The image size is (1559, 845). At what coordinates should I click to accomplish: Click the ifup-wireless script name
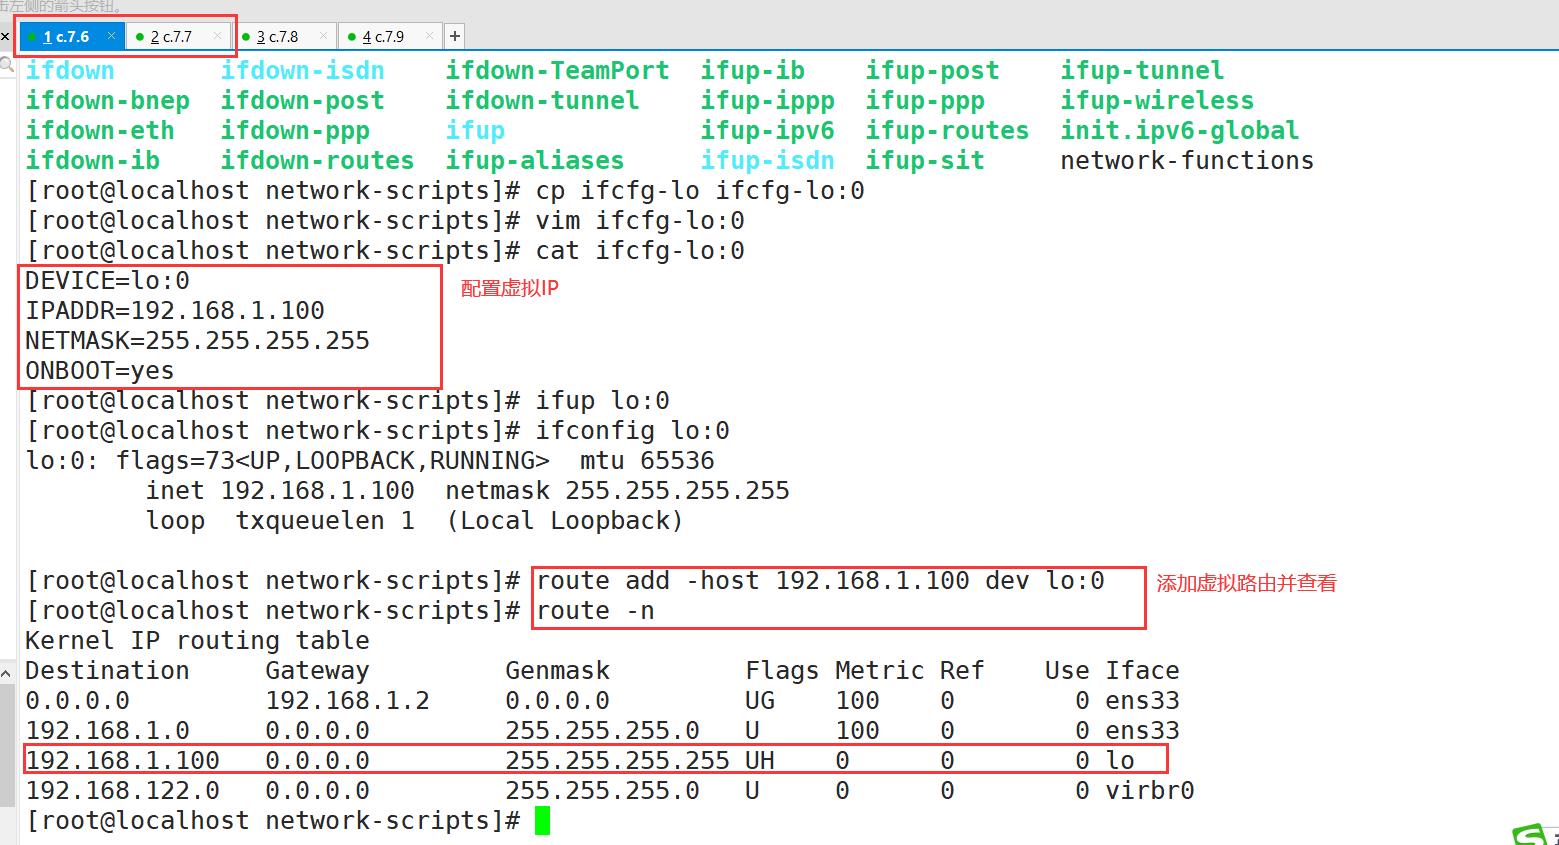(x=1157, y=101)
